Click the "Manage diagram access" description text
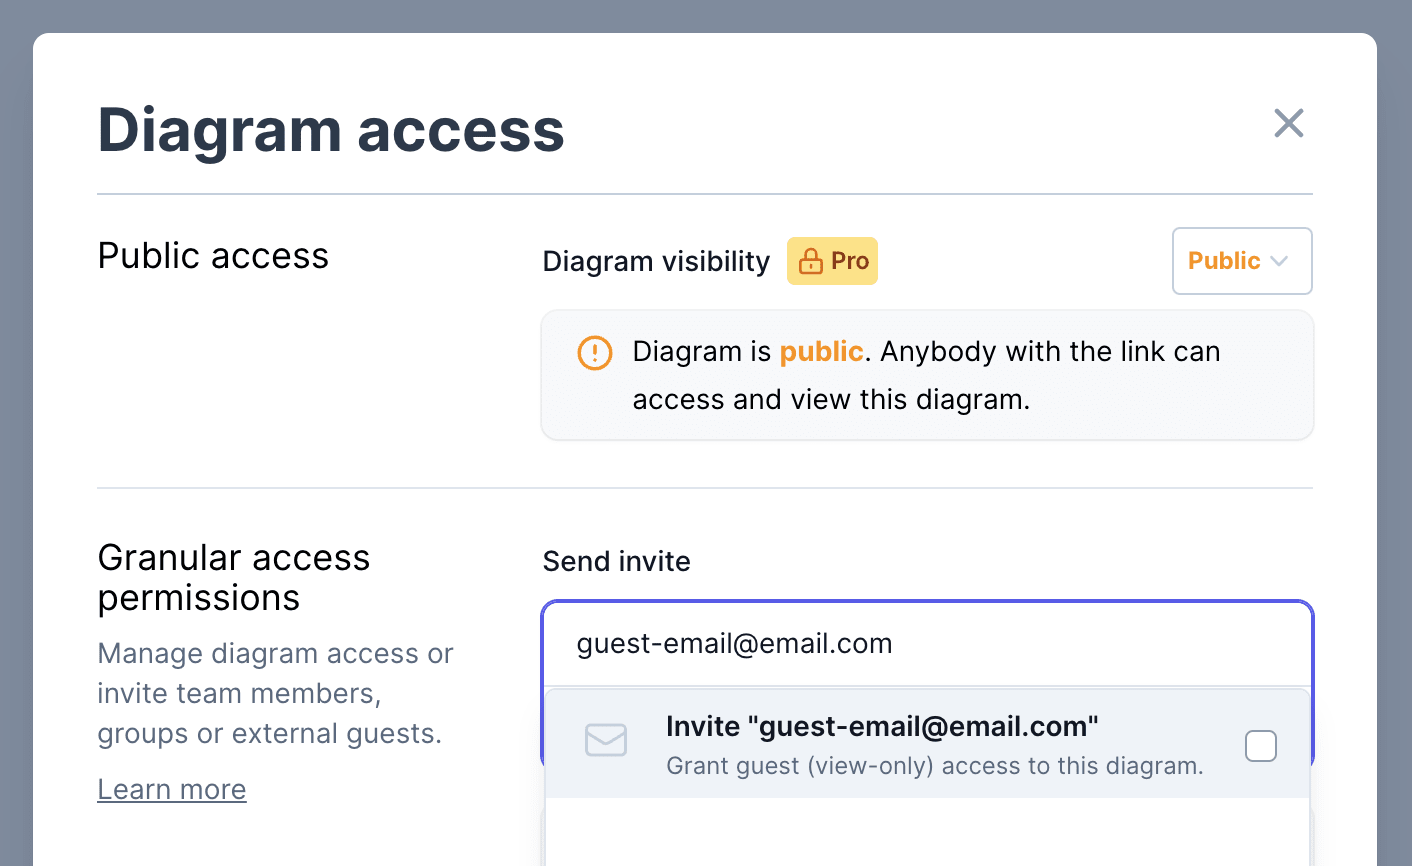 tap(275, 693)
